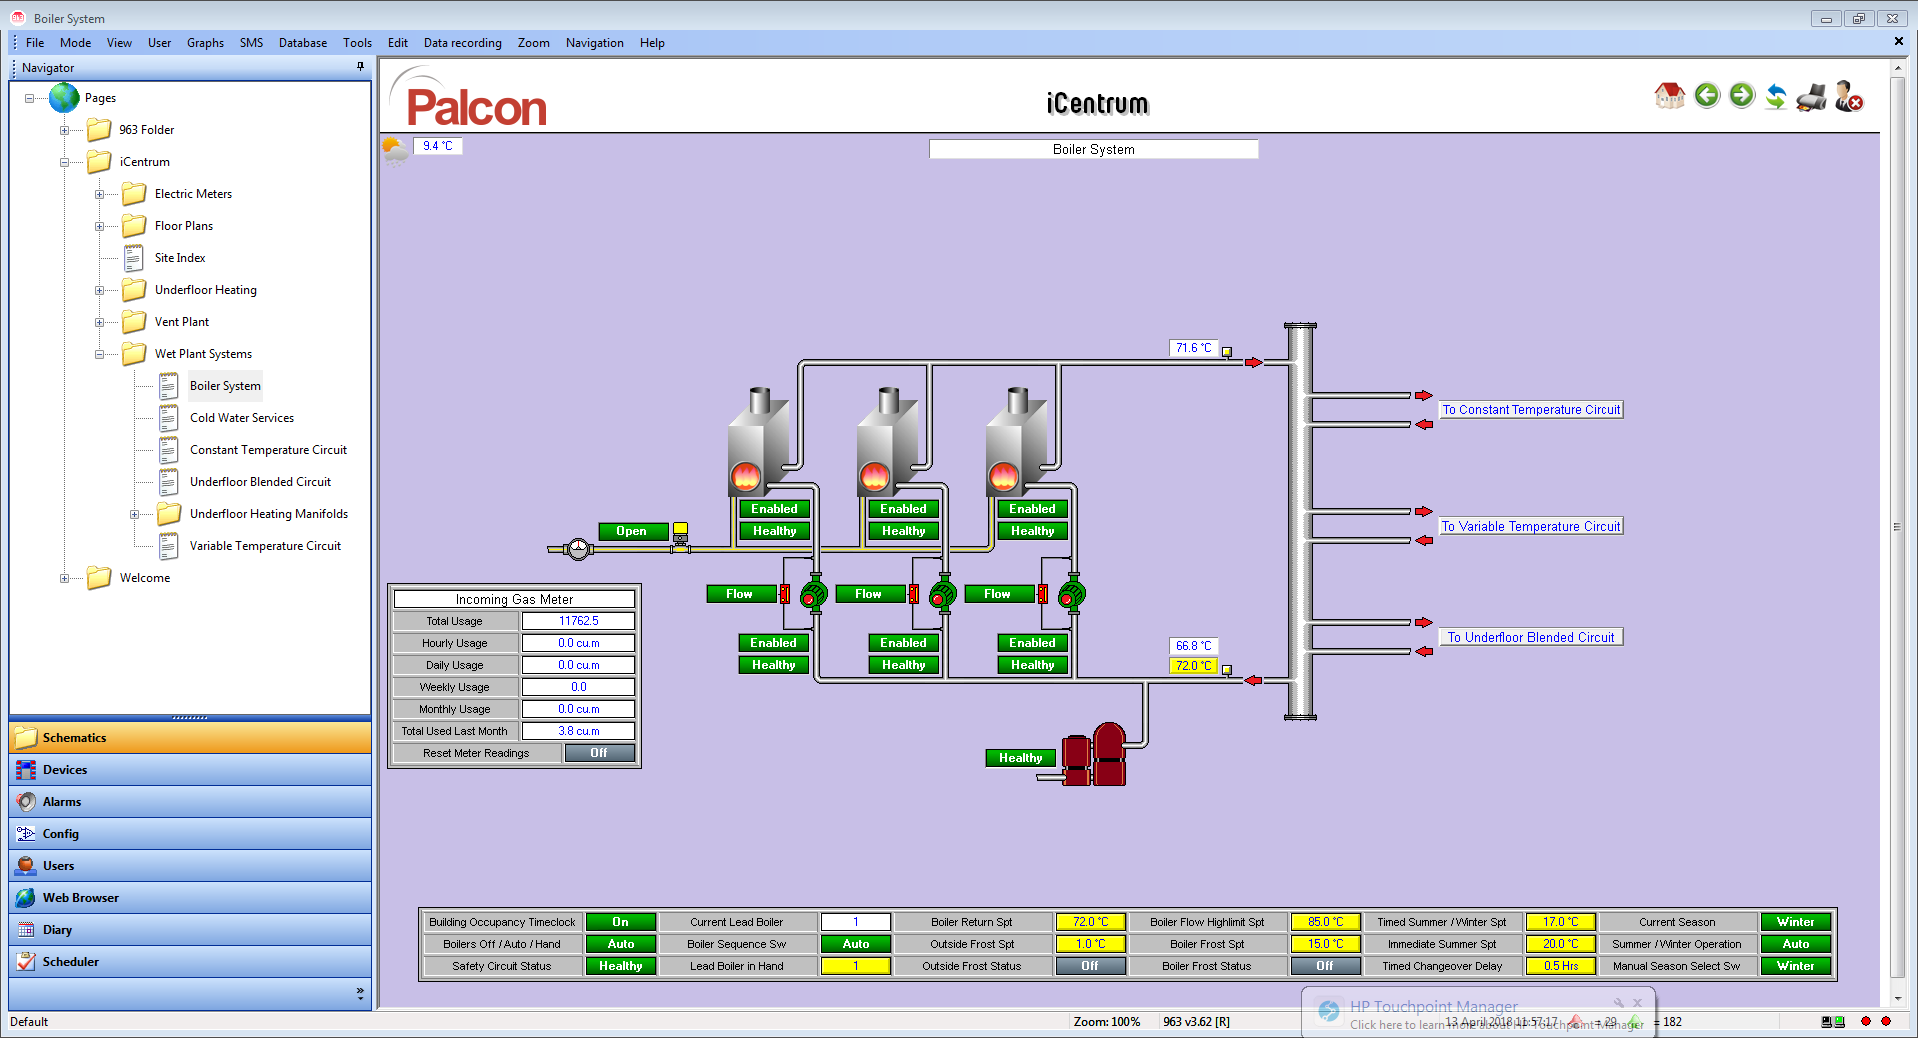Expand the 963 Folder tree node
Screen dimensions: 1918x1038
(x=64, y=130)
